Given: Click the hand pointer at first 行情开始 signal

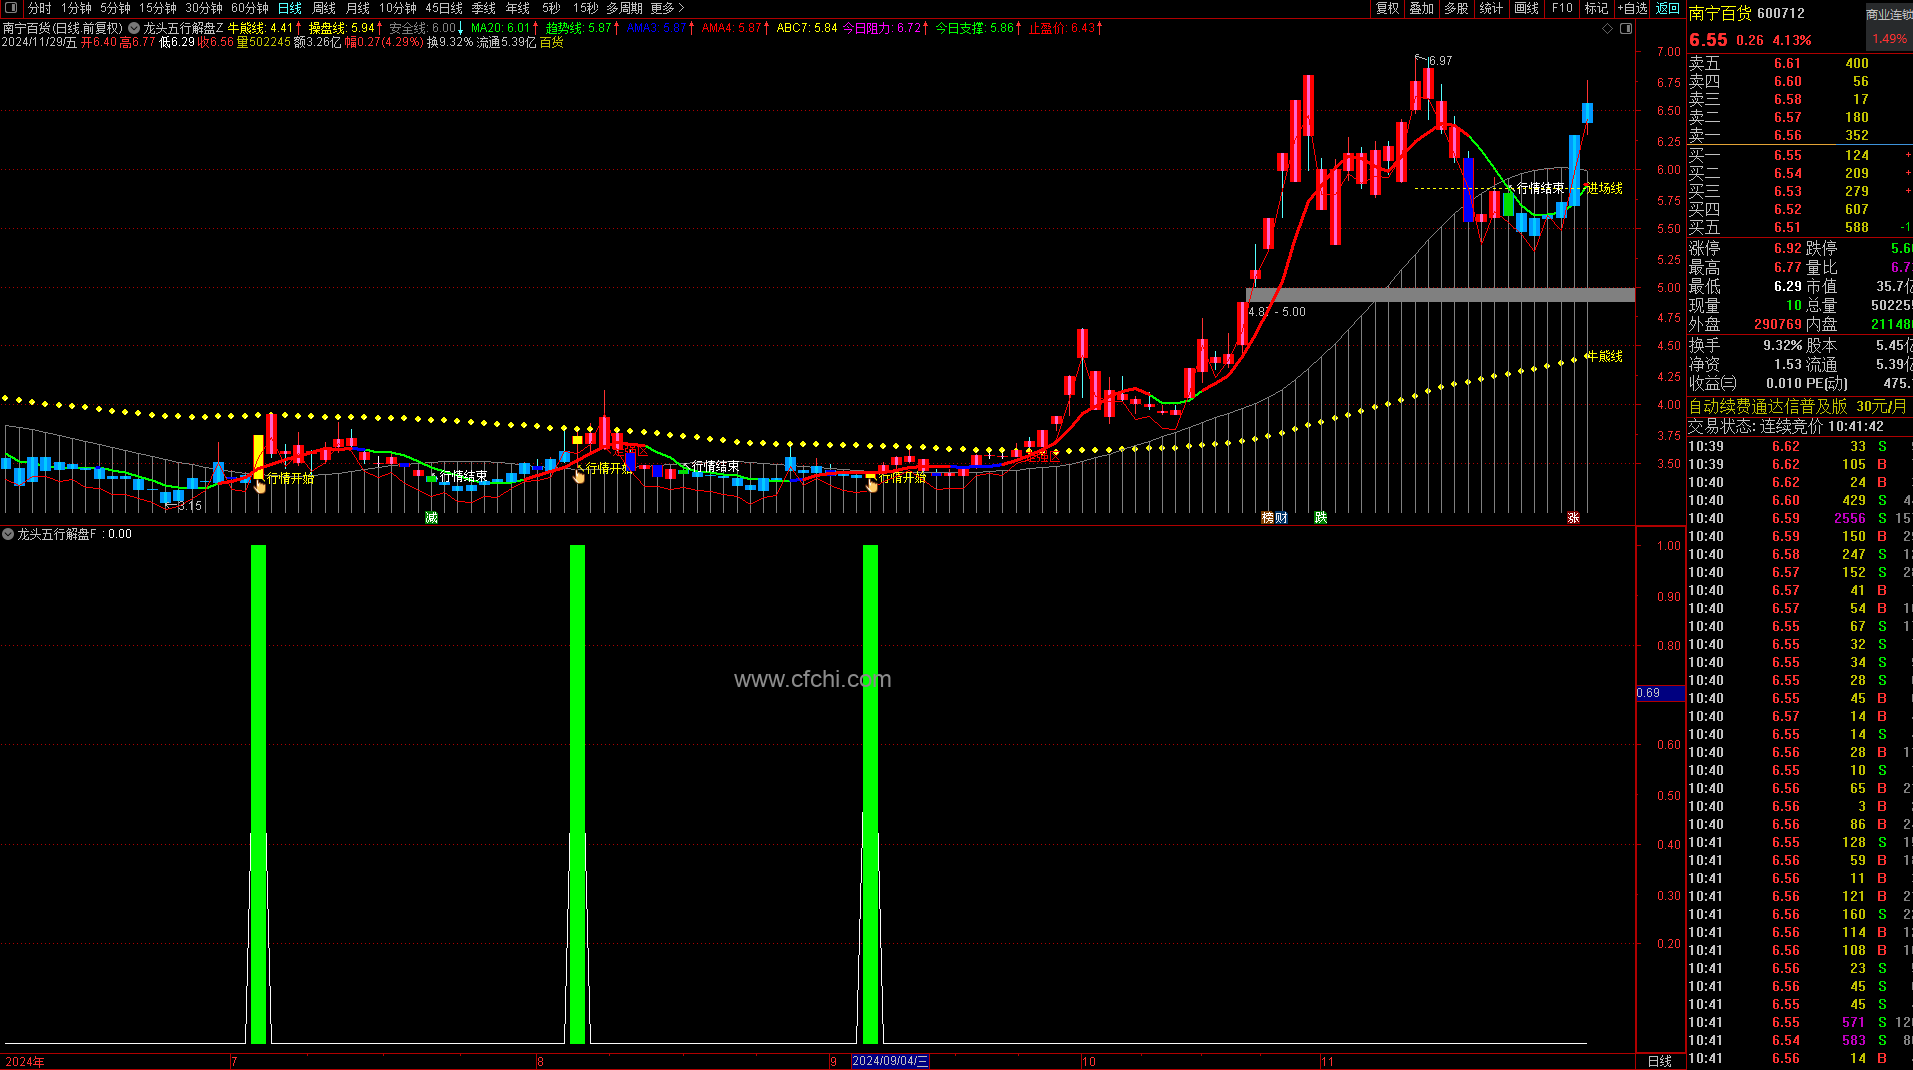Looking at the screenshot, I should pyautogui.click(x=260, y=487).
